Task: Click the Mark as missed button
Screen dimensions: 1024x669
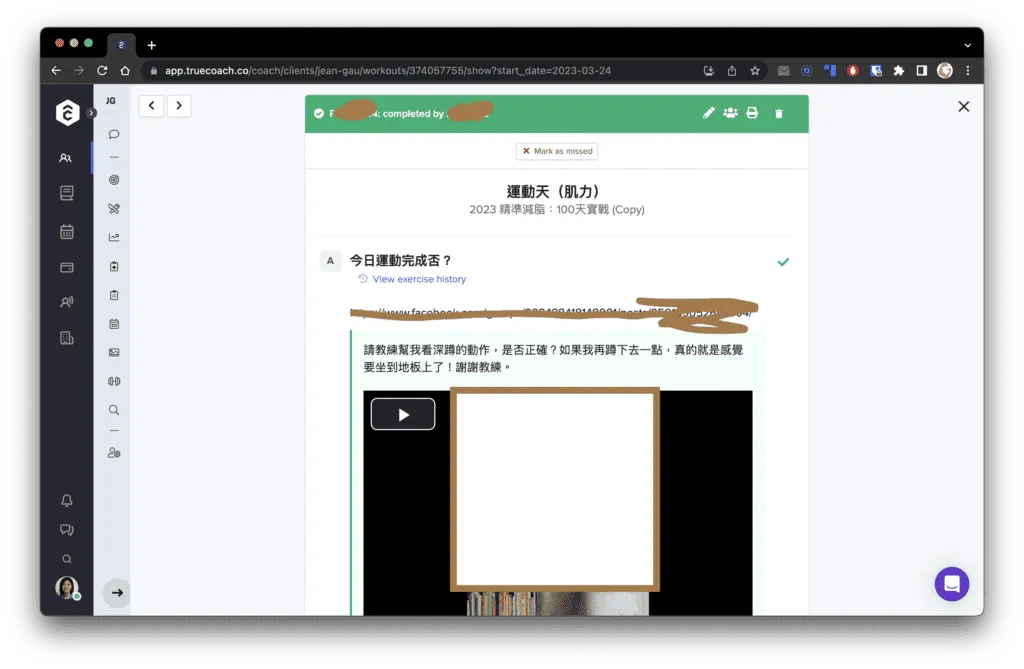Action: [x=557, y=152]
